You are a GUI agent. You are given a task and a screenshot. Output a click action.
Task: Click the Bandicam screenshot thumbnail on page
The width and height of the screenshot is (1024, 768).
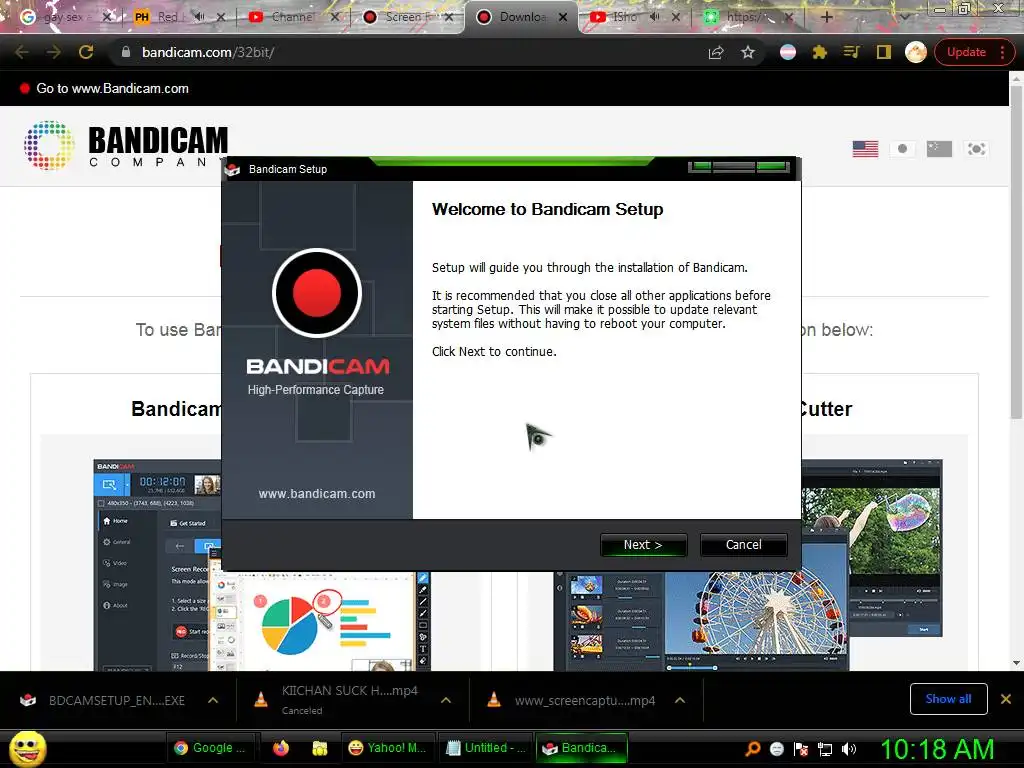[x=261, y=566]
